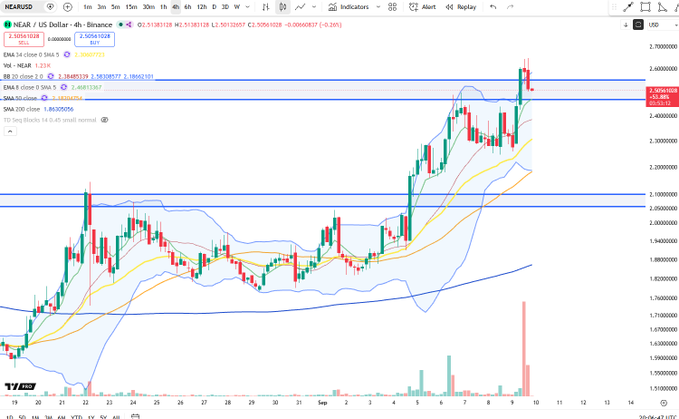This screenshot has width=679, height=419.
Task: Select the 5D date range
Action: [x=22, y=417]
